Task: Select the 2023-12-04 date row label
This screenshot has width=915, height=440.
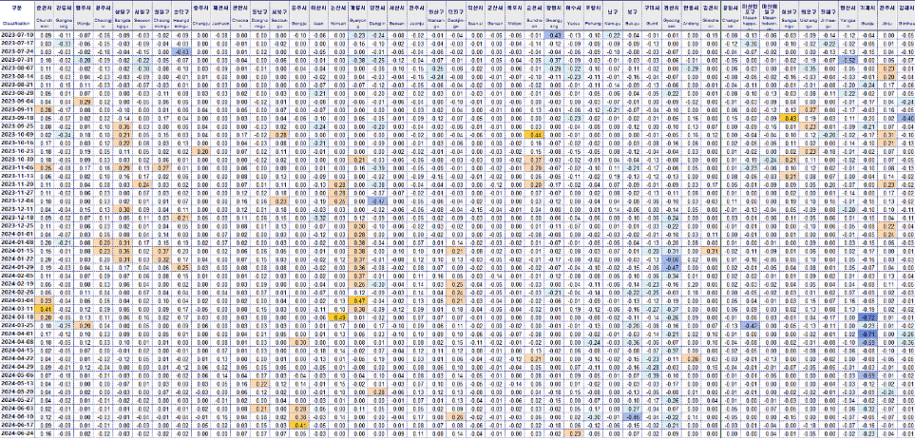Action: click(x=17, y=201)
